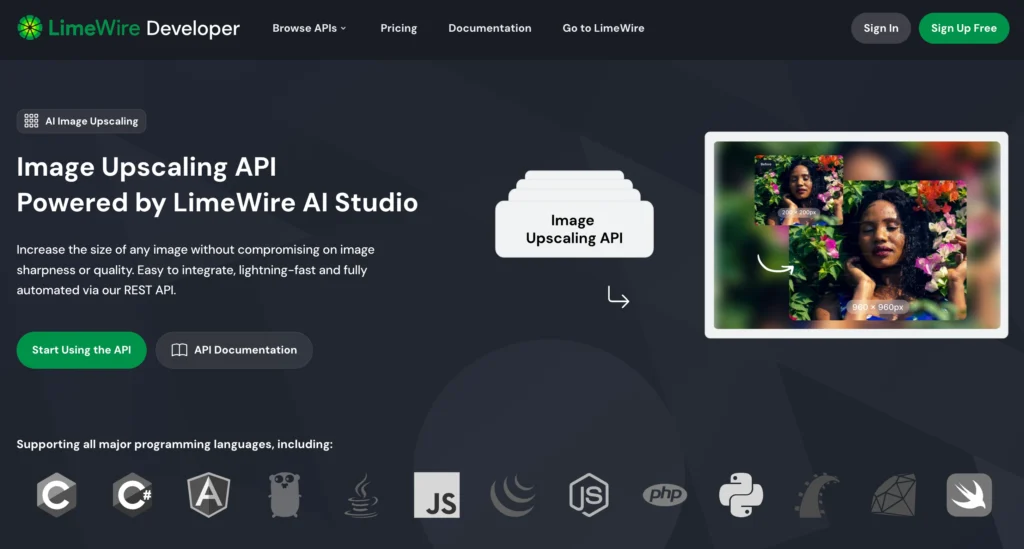Screen dimensions: 1024x549
Task: Click the Image Upscaling API main heading
Action: pyautogui.click(x=146, y=167)
